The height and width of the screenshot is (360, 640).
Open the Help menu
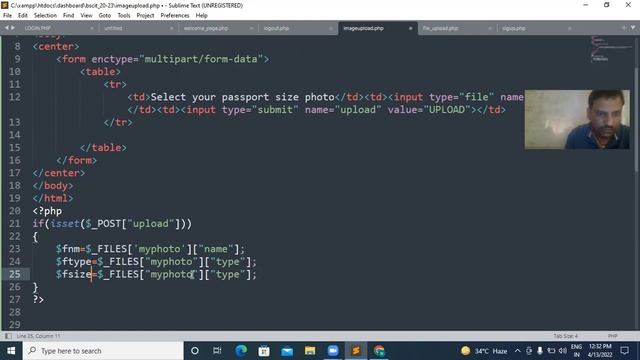202,16
